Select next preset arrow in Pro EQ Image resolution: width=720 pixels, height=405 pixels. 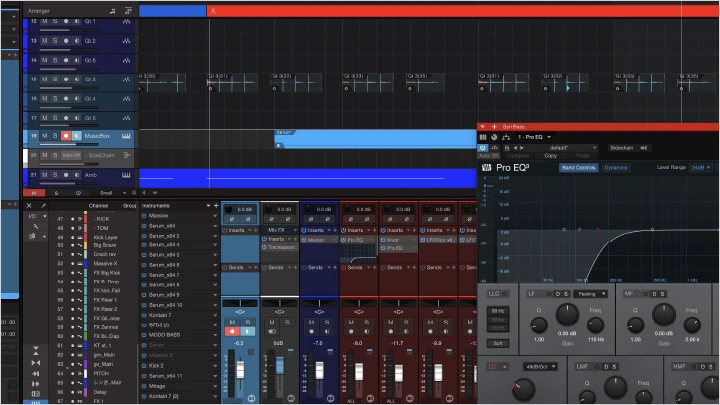pyautogui.click(x=522, y=148)
